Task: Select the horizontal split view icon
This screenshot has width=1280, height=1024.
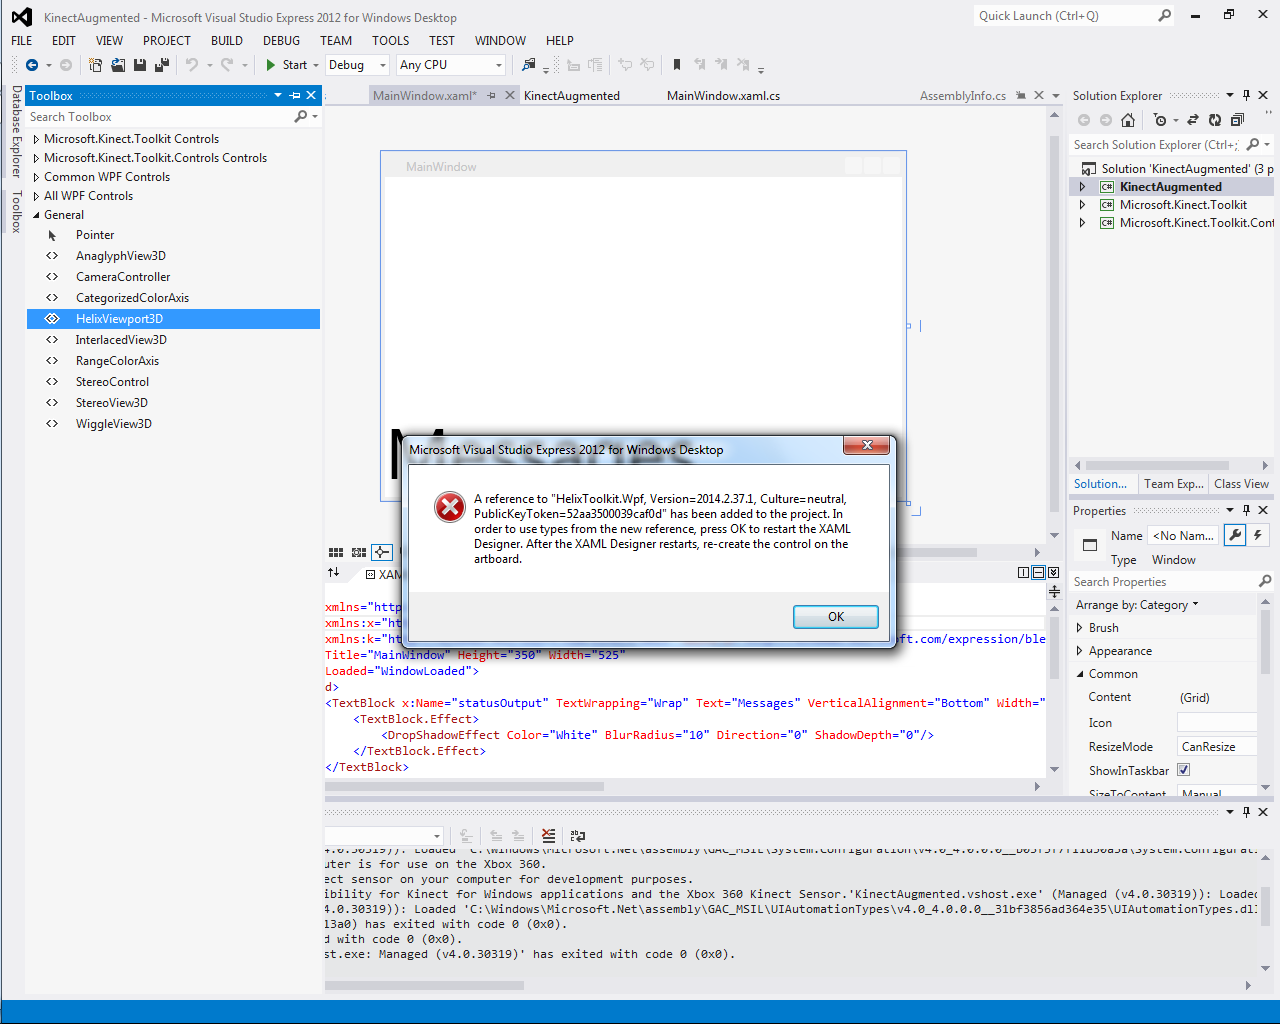Action: click(x=1039, y=573)
